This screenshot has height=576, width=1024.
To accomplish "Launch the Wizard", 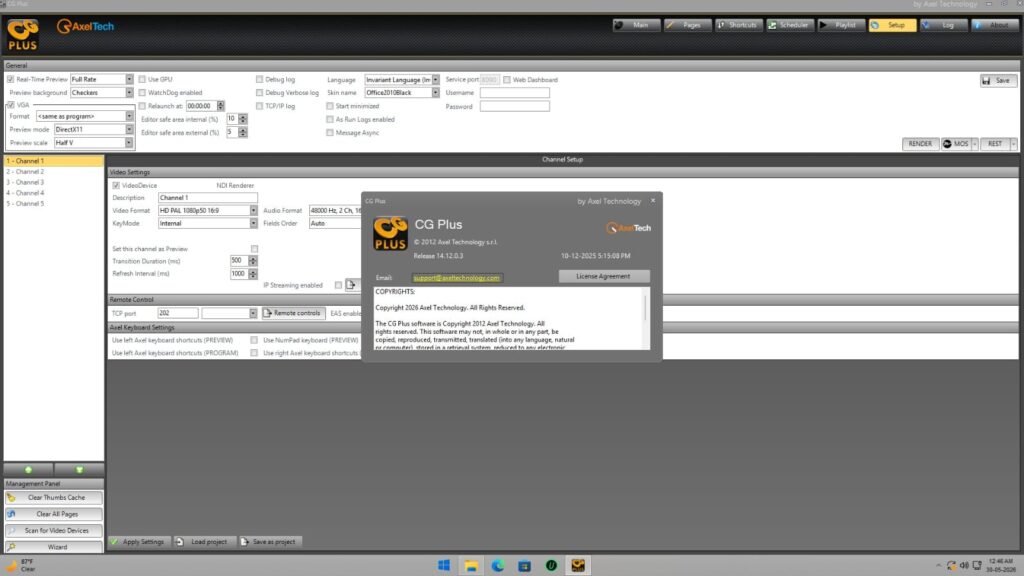I will pos(54,547).
